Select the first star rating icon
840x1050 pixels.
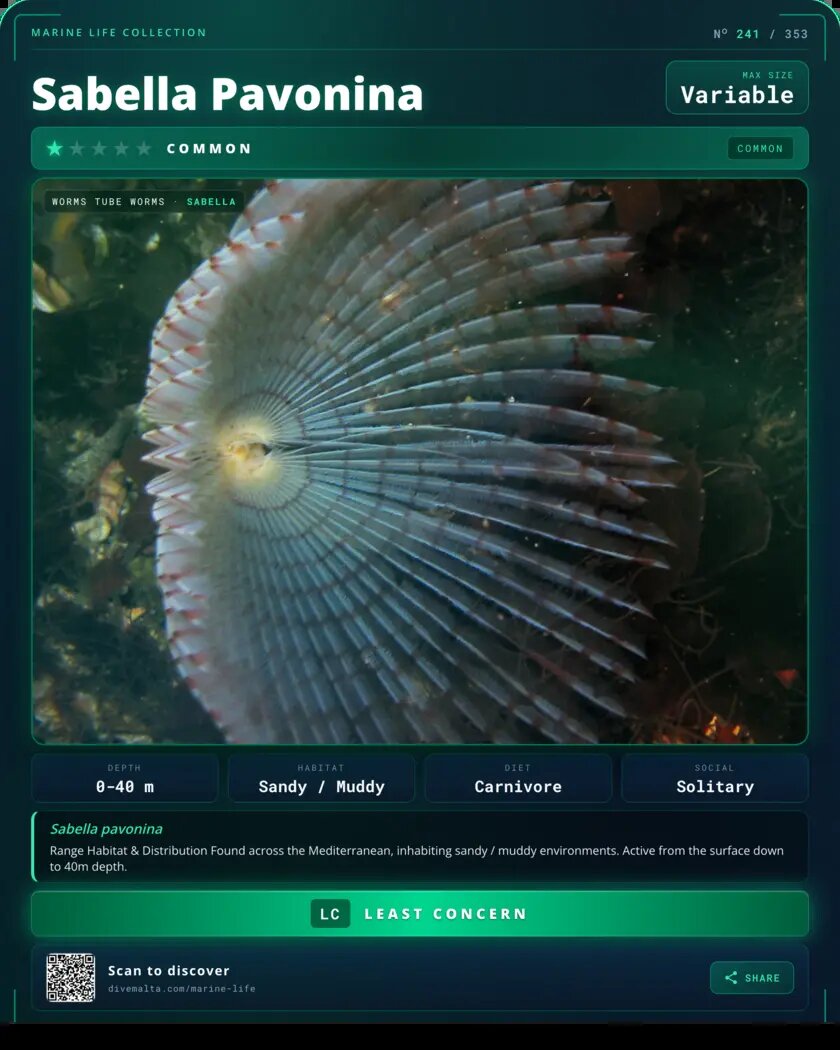click(53, 148)
